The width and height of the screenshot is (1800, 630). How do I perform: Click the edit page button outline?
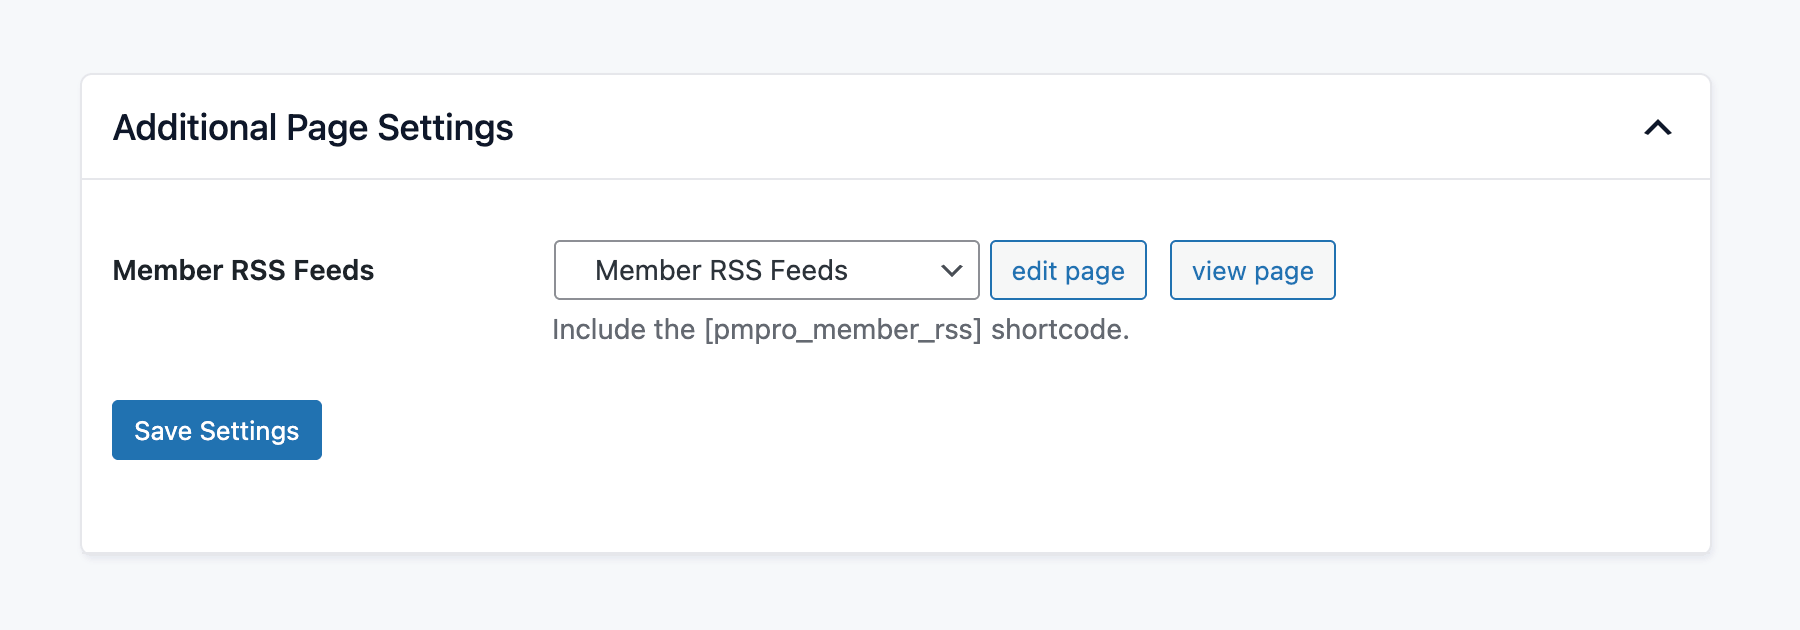pos(1068,270)
